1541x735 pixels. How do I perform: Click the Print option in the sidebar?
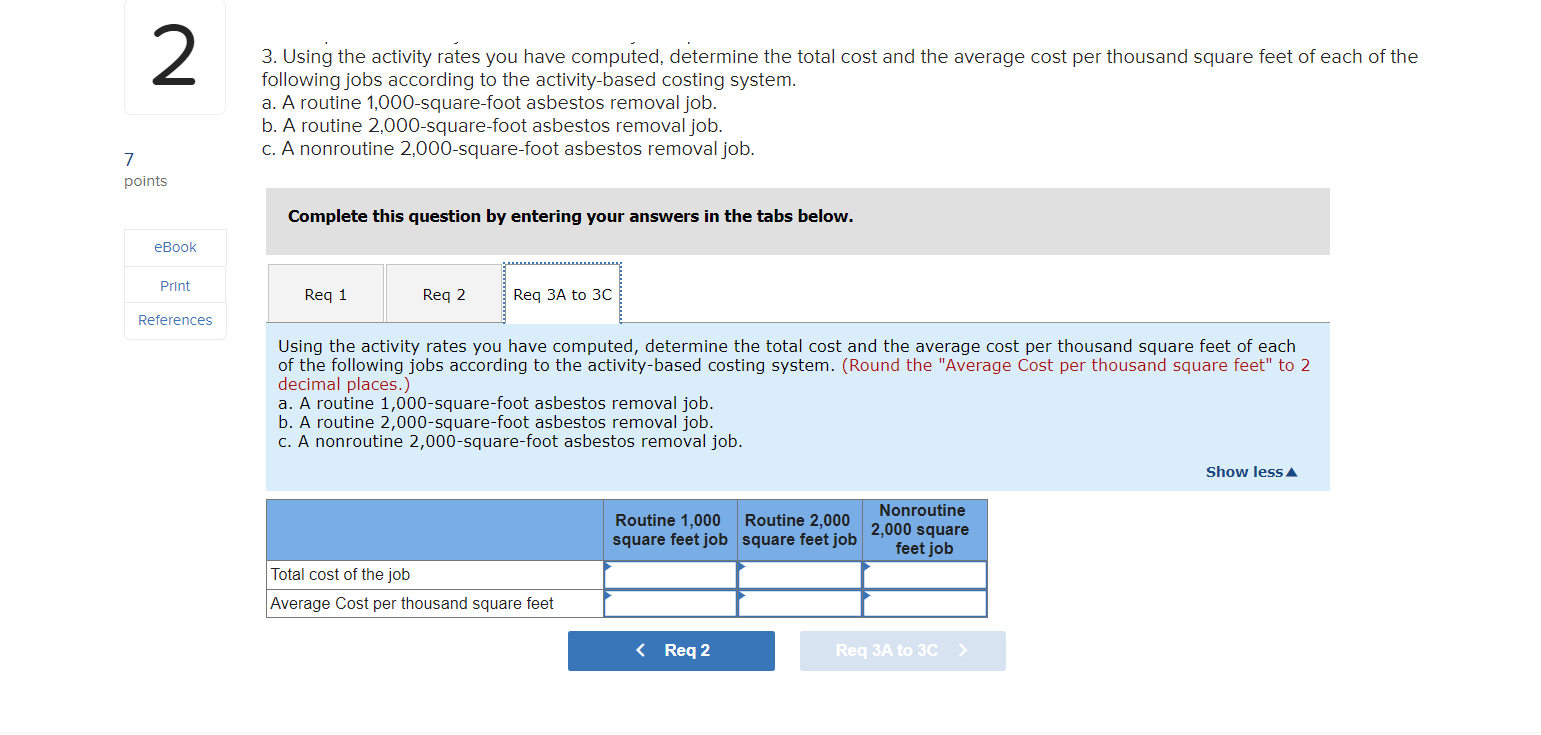point(174,284)
